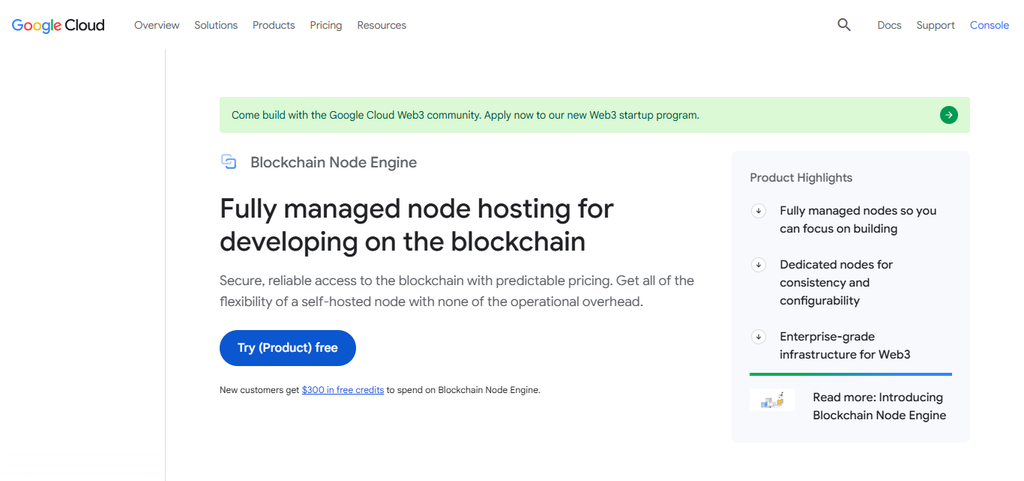Go to the Pricing page
Image resolution: width=1024 pixels, height=481 pixels.
pos(326,25)
